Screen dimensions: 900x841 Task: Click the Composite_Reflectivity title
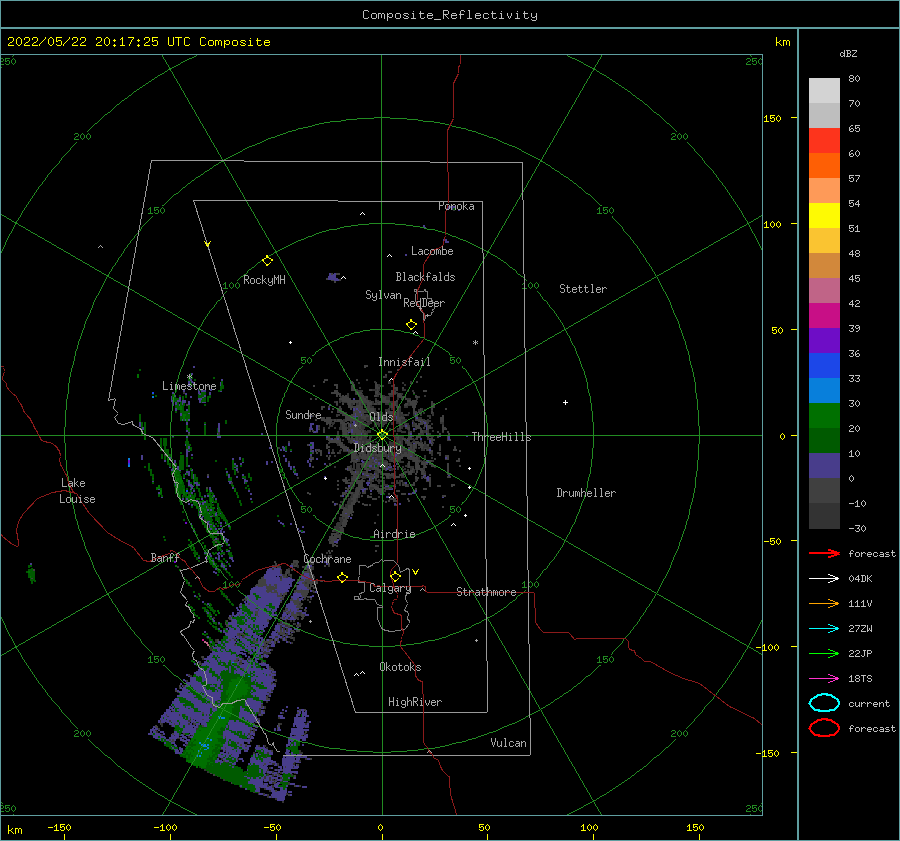pos(450,15)
